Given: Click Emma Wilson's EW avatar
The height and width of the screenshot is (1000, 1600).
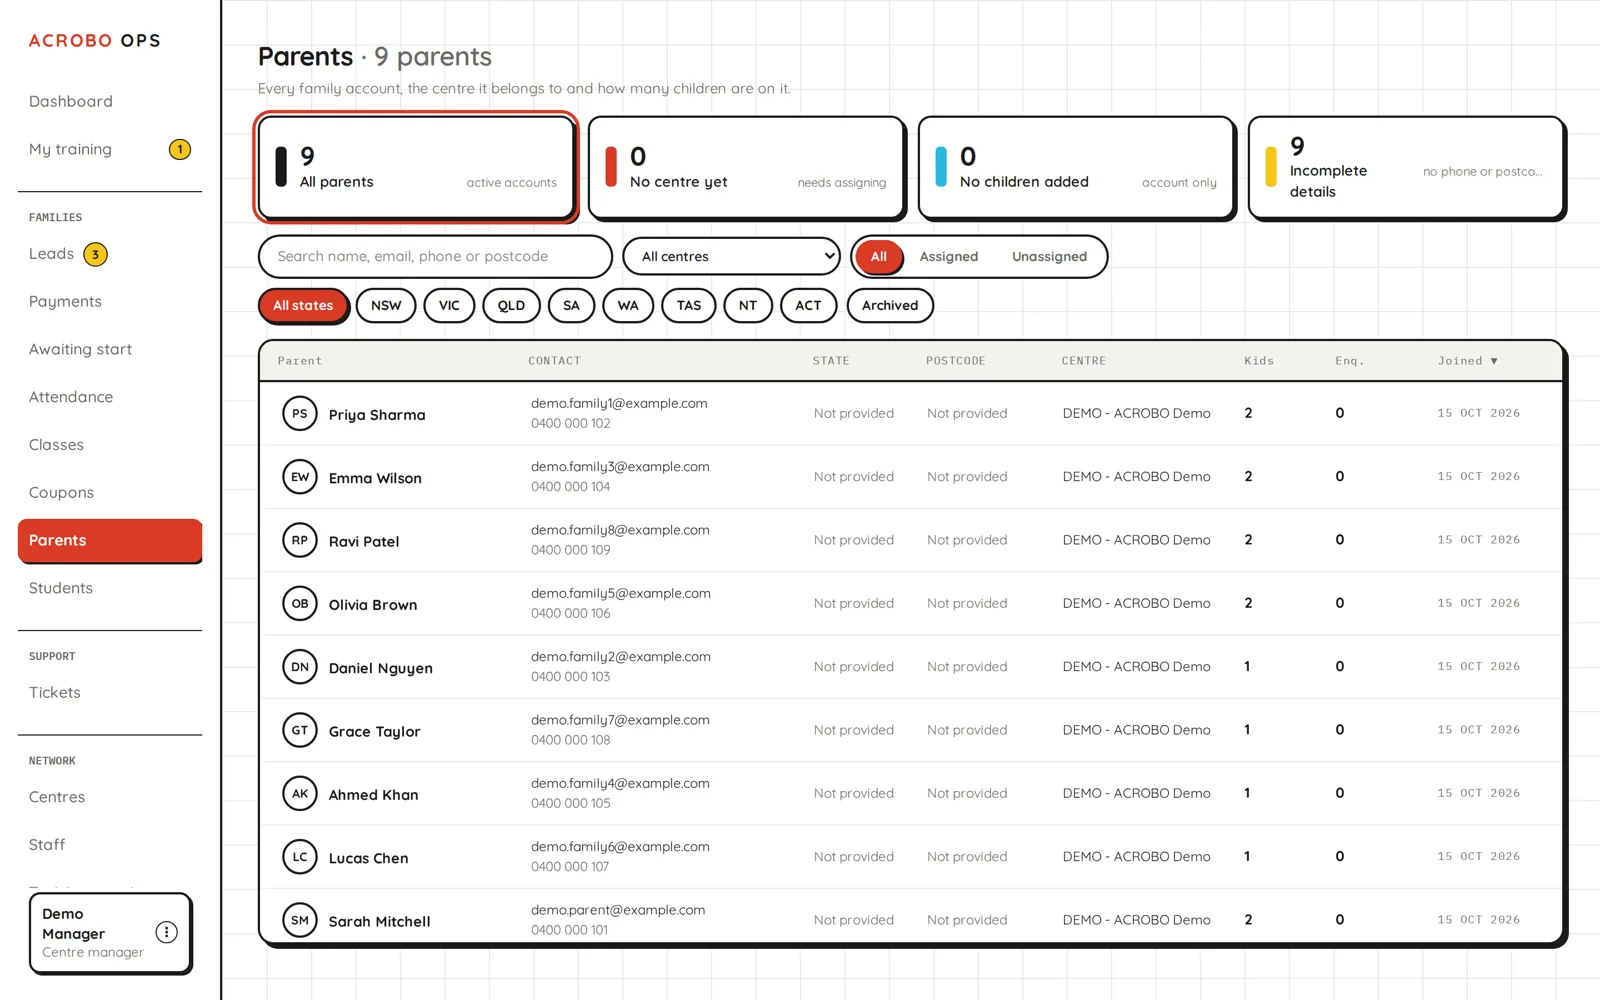Looking at the screenshot, I should [x=300, y=477].
